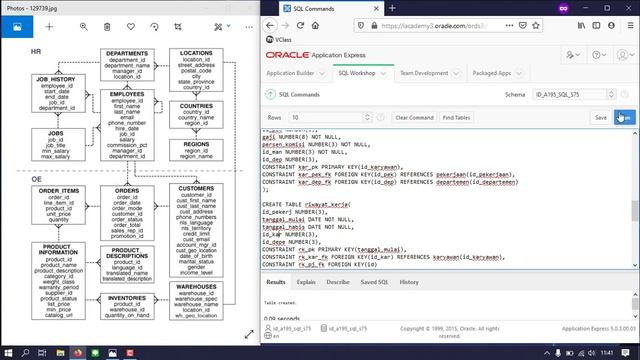This screenshot has height=360, width=640.
Task: Click the Oracle Application Express logo
Action: click(316, 55)
